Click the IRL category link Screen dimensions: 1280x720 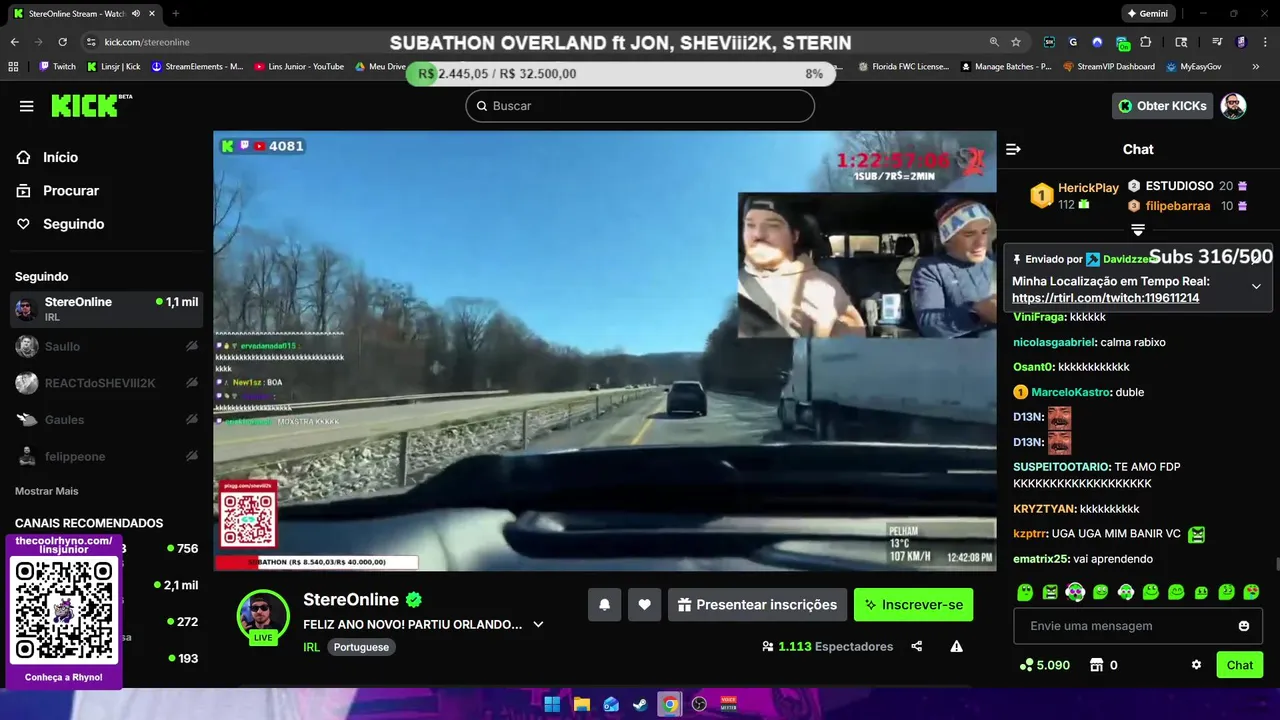tap(311, 647)
